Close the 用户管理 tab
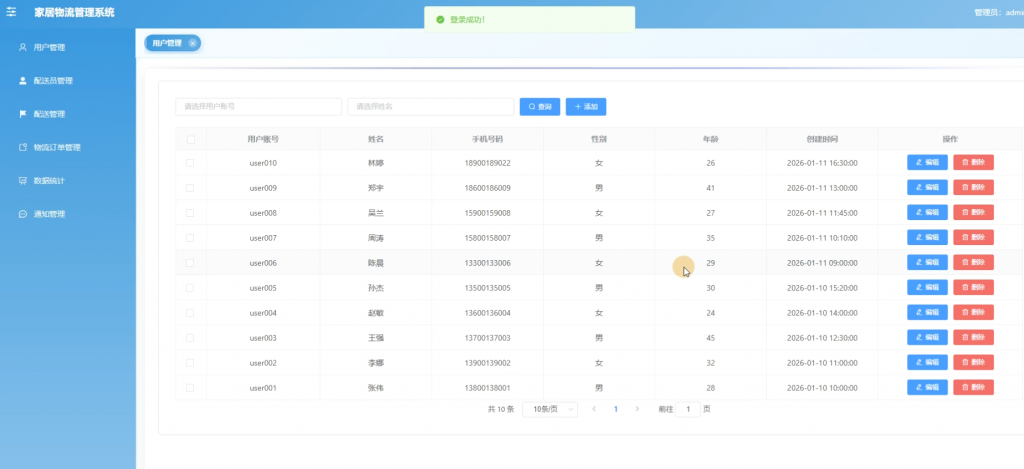This screenshot has width=1024, height=469. [x=192, y=43]
